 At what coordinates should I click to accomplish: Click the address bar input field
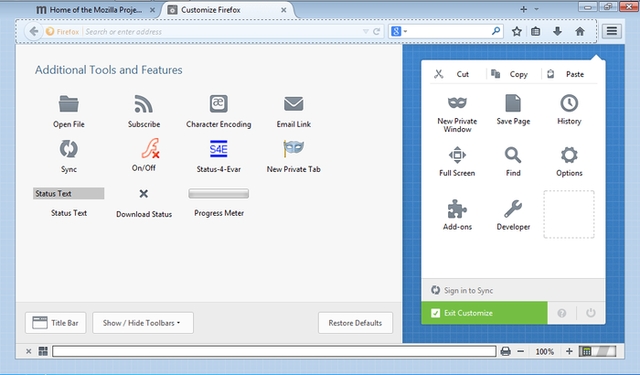(222, 31)
